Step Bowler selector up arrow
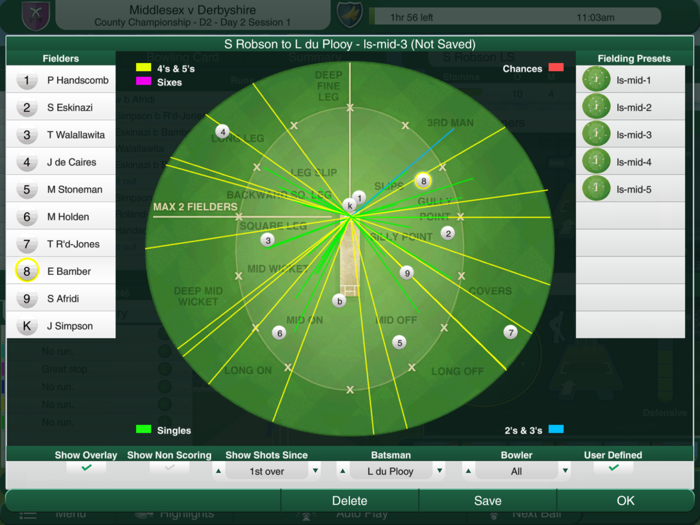 (x=468, y=471)
